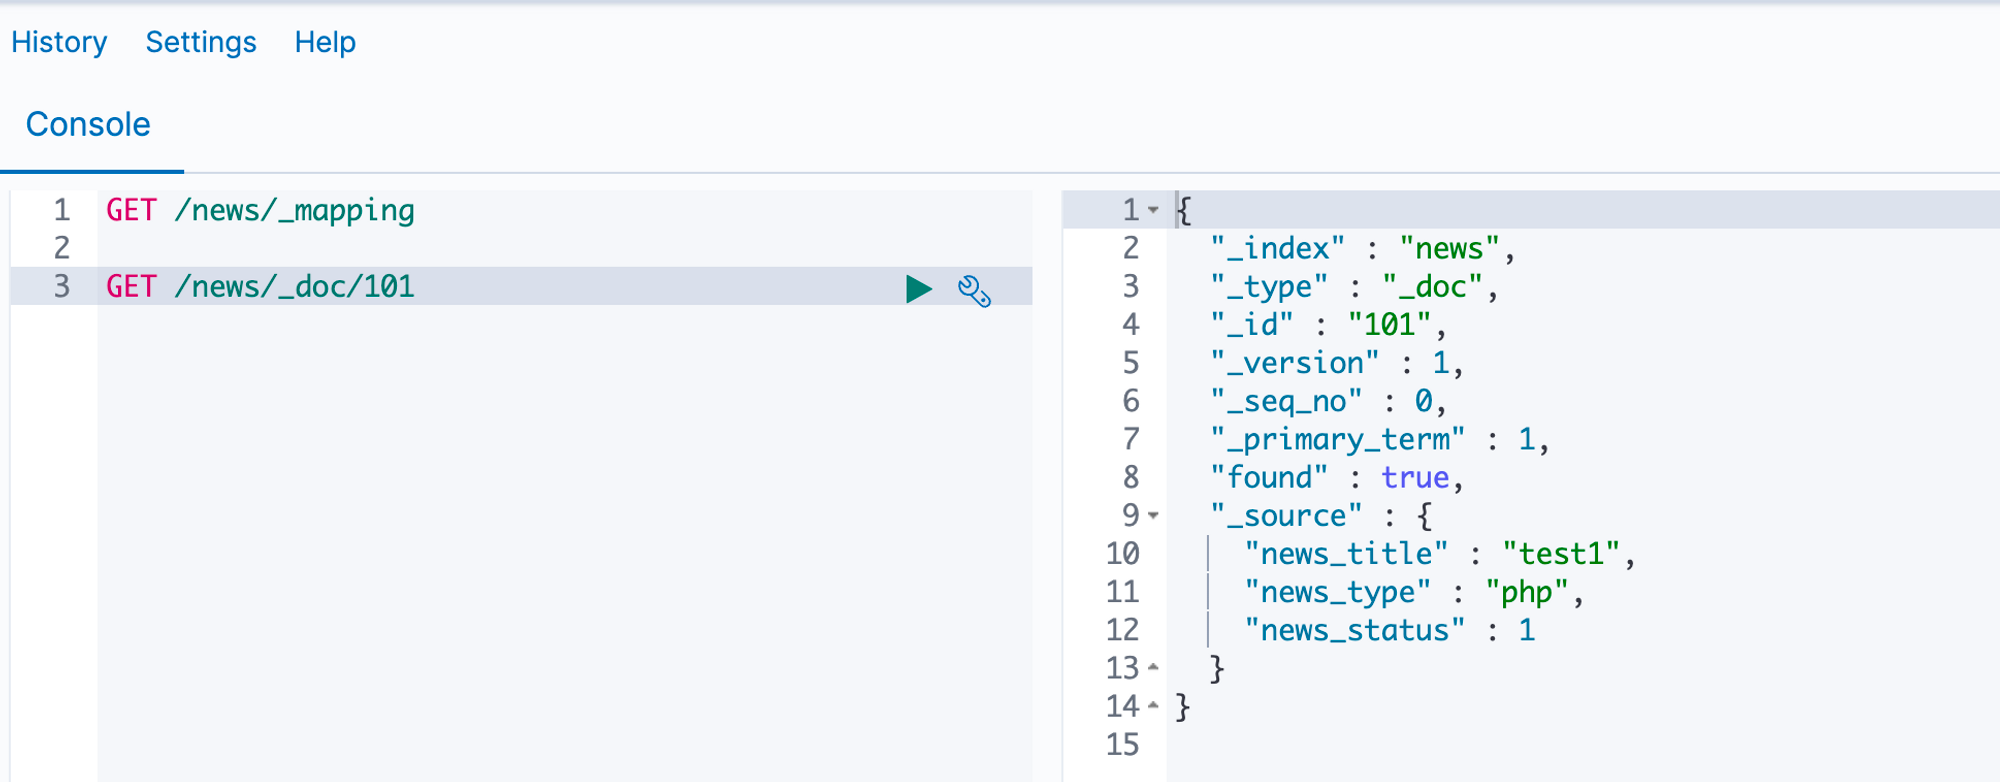Collapse the root object at response line 1
2000x782 pixels.
click(1153, 210)
